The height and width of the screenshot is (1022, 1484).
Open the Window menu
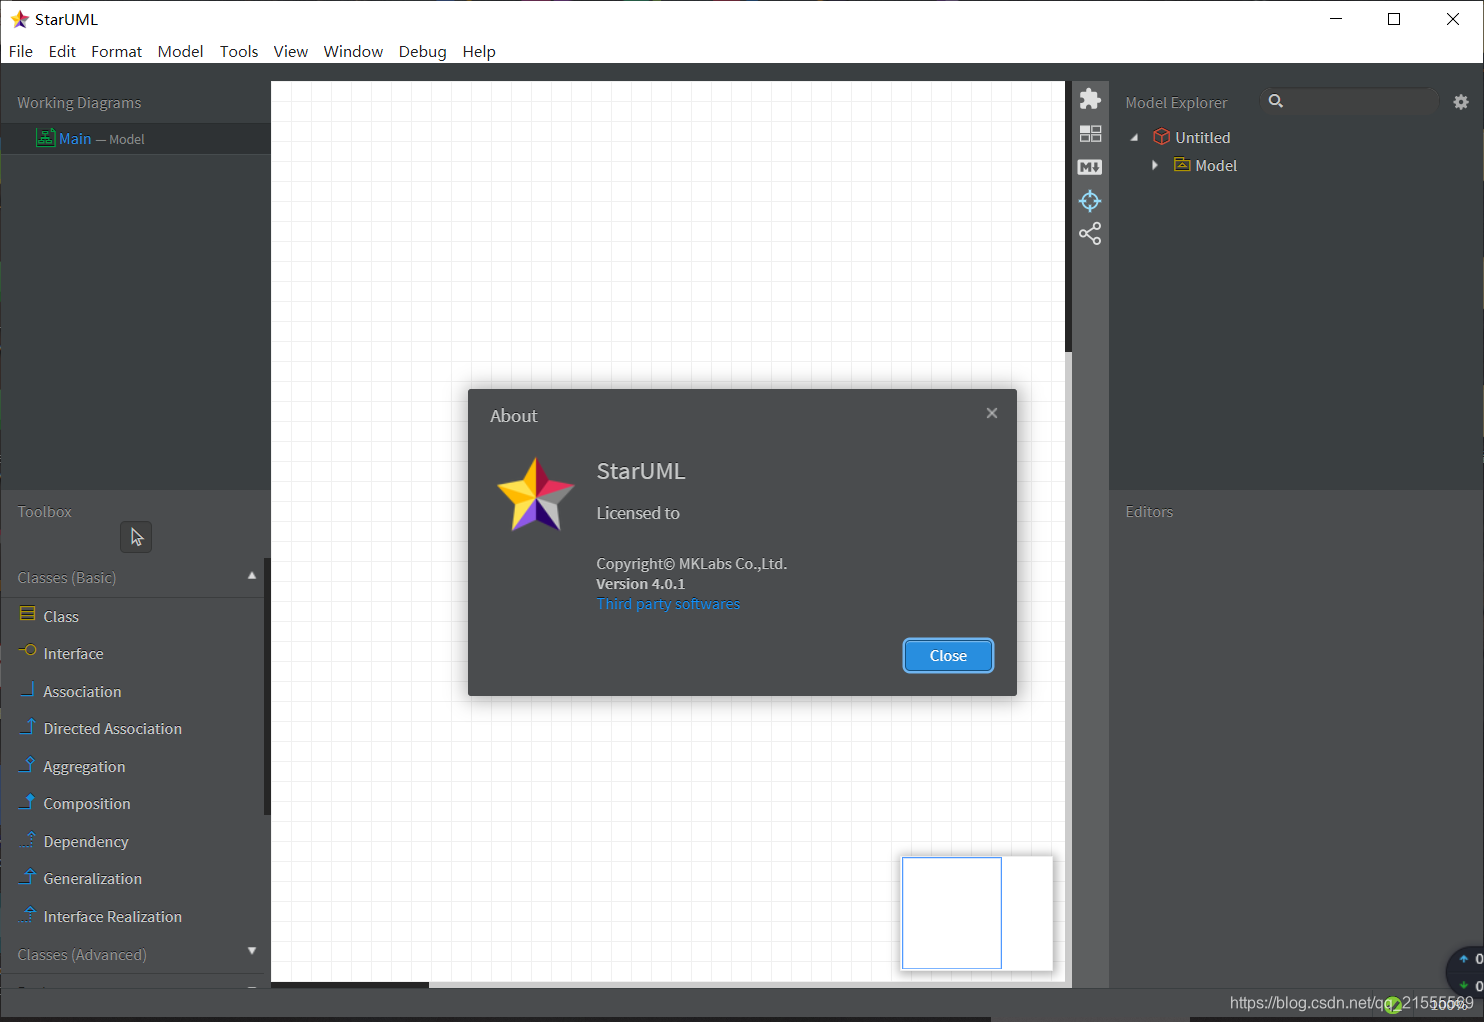[x=353, y=51]
